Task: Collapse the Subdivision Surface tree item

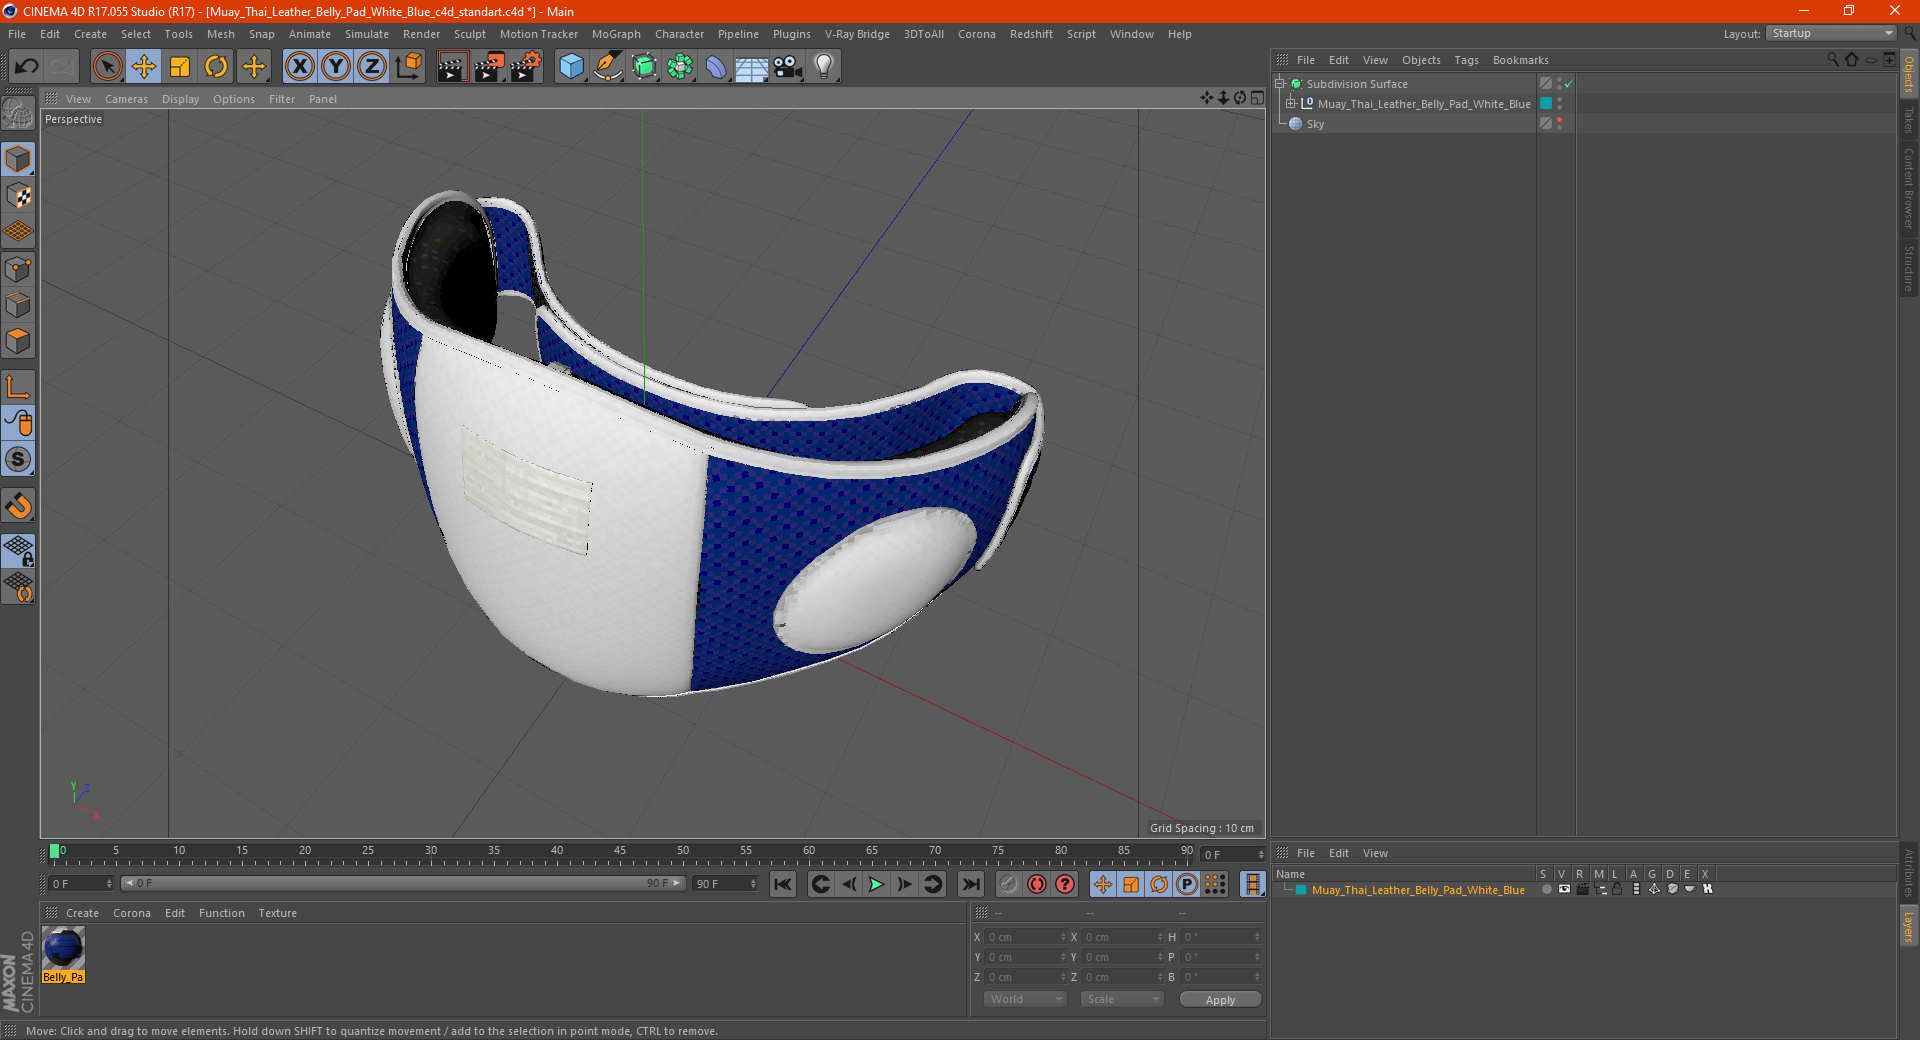Action: click(x=1280, y=84)
